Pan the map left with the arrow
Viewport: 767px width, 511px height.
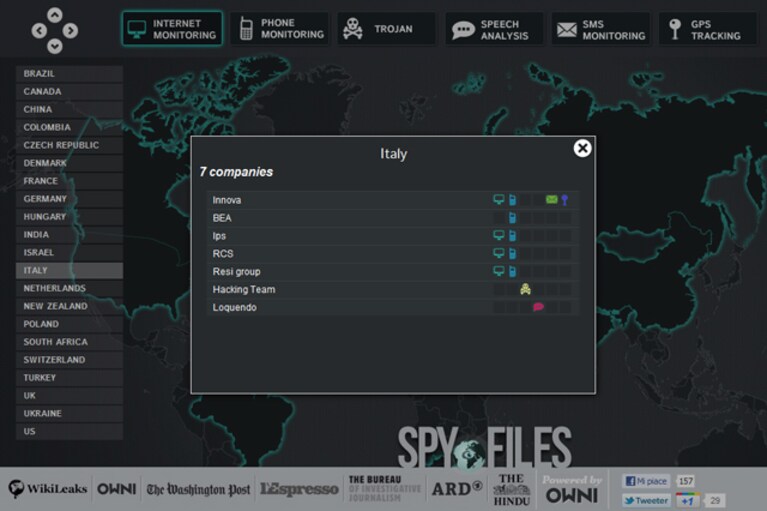39,31
